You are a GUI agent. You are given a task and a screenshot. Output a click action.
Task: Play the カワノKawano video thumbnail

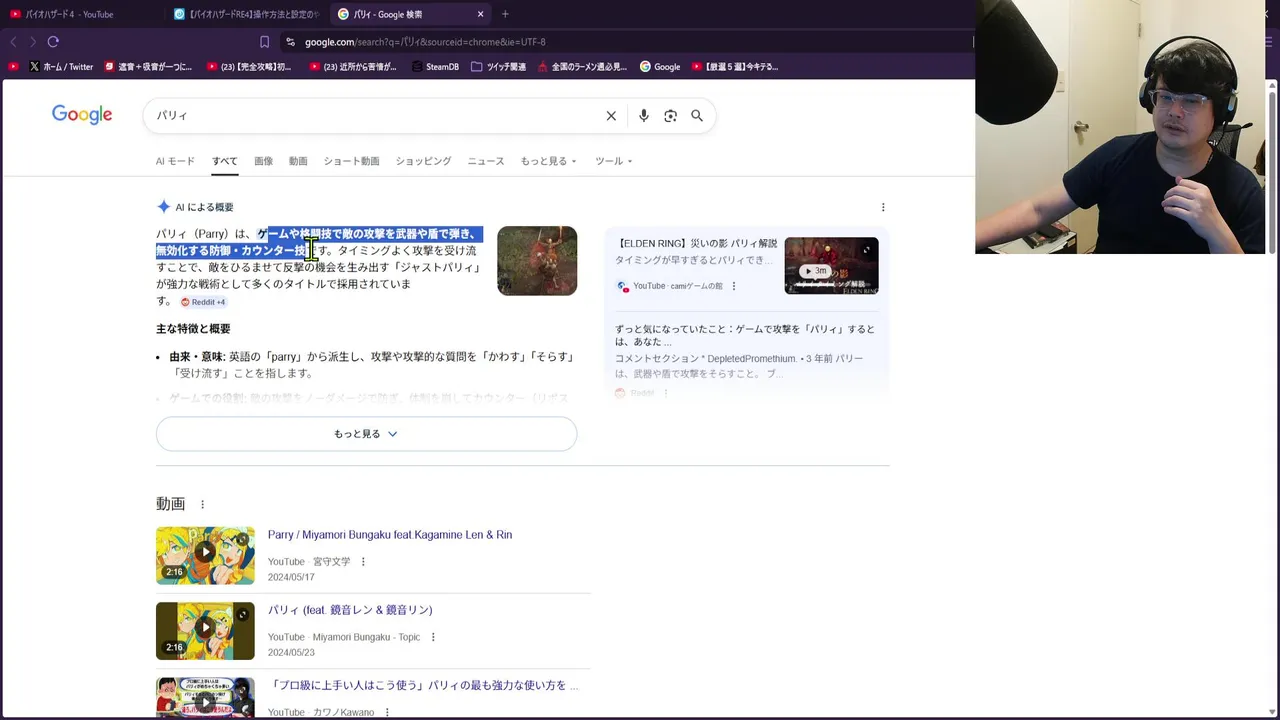(x=205, y=698)
